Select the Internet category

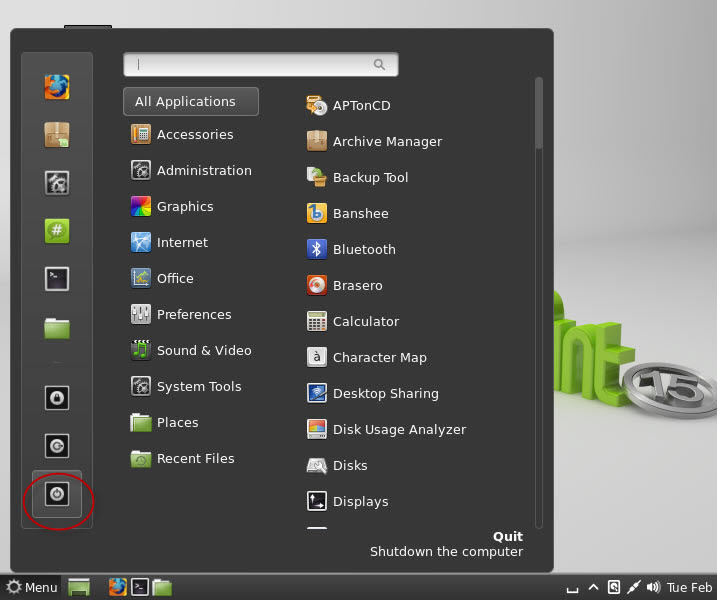point(169,243)
